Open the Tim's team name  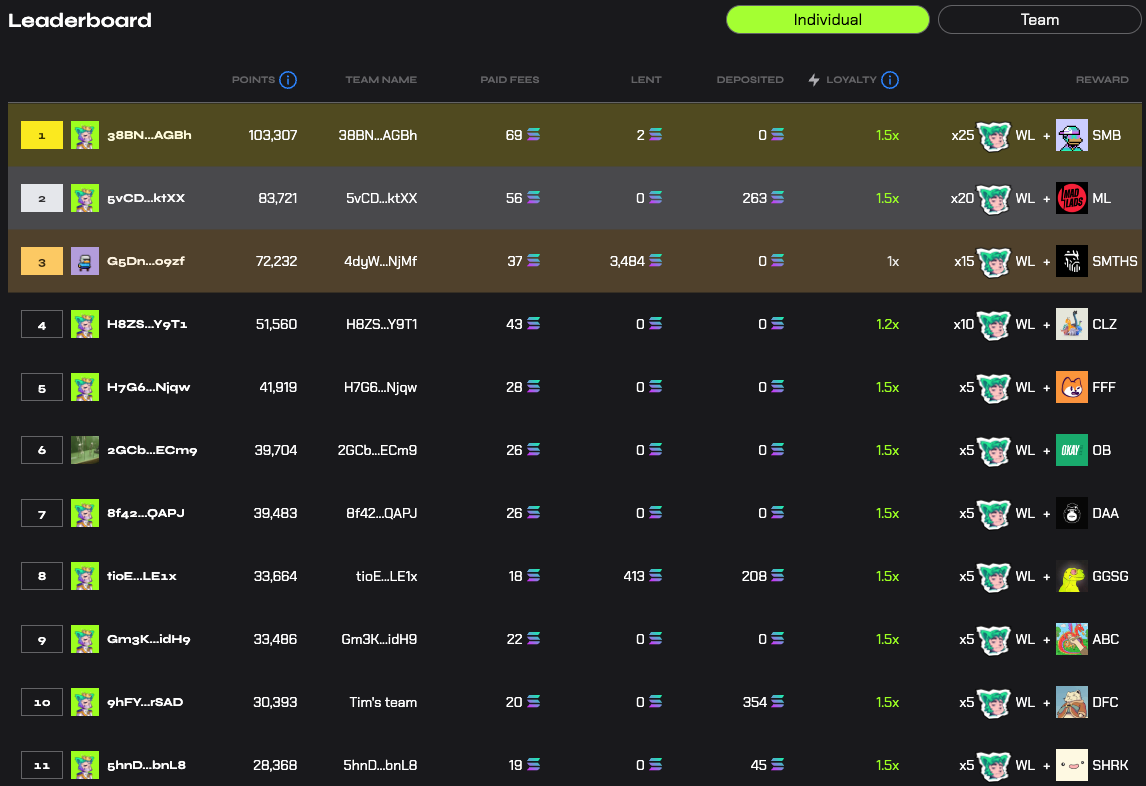click(383, 702)
